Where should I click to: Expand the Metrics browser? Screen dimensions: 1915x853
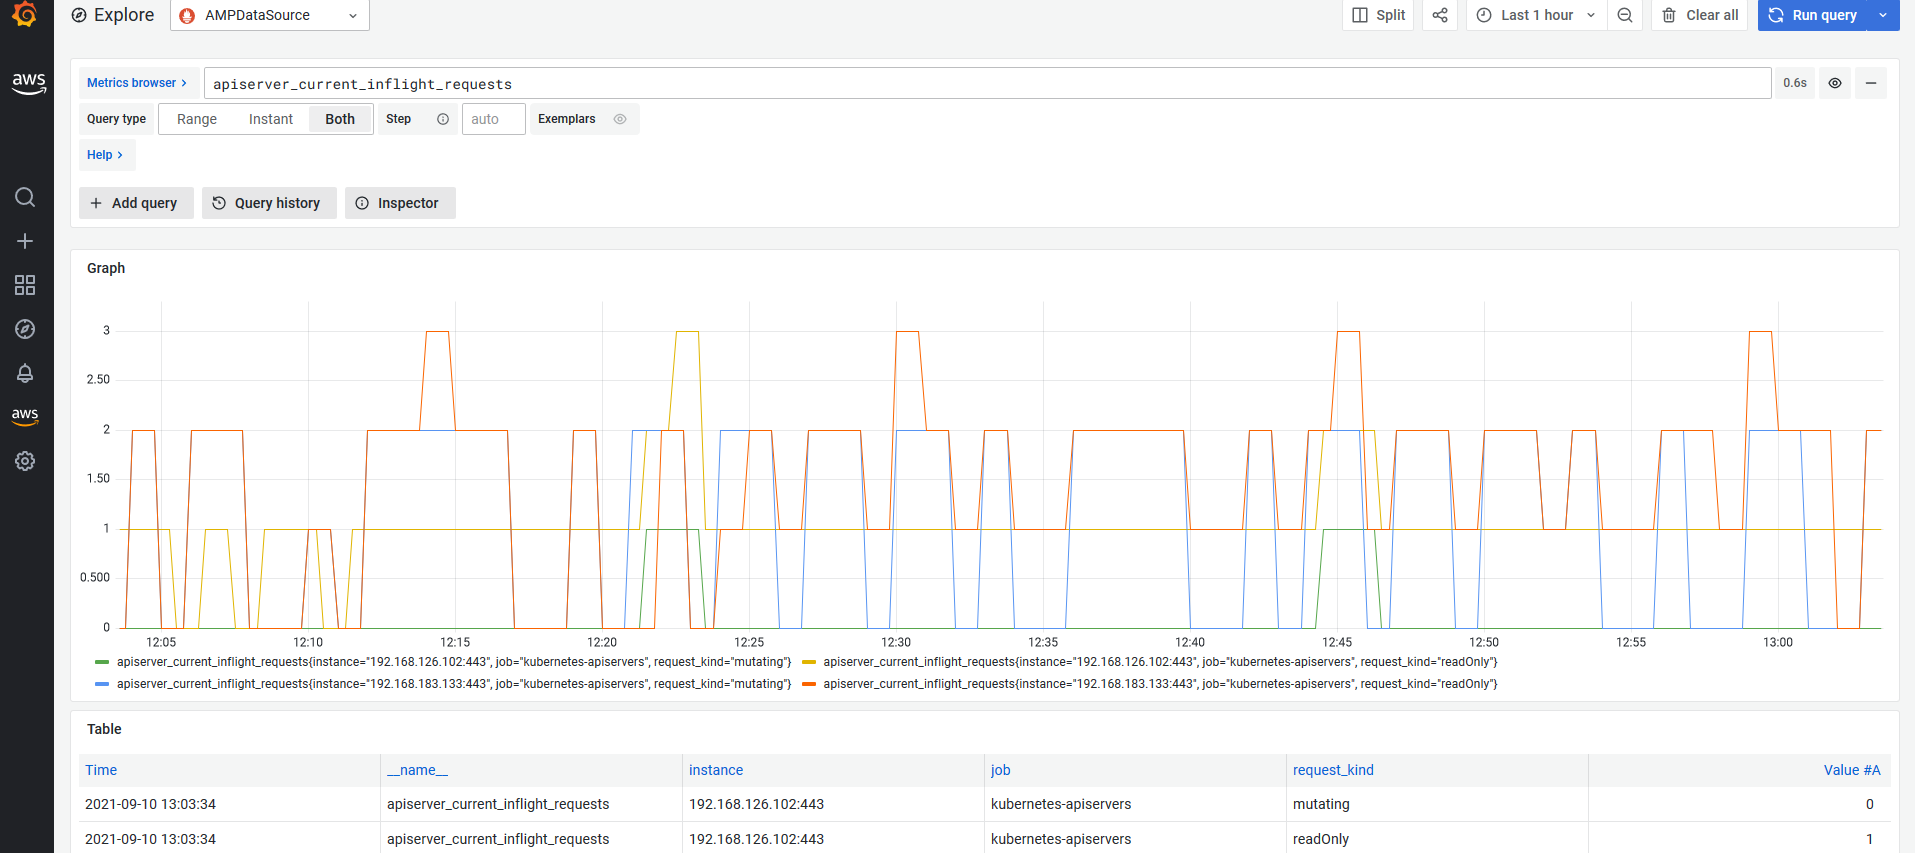[136, 83]
